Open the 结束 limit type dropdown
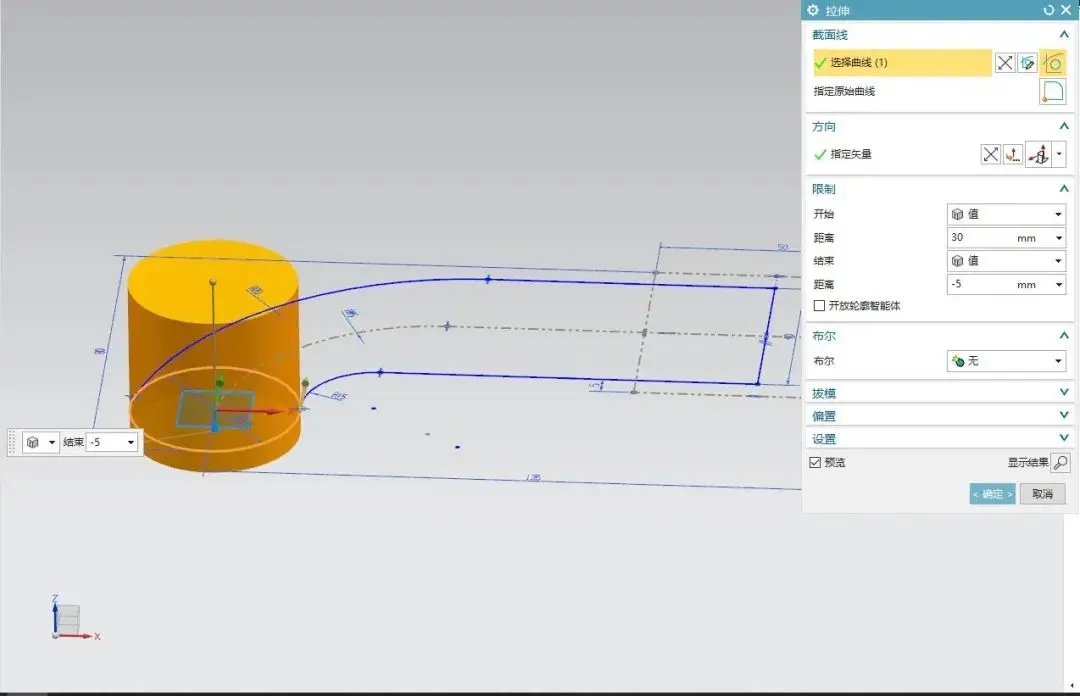Viewport: 1080px width, 696px height. coord(1006,261)
